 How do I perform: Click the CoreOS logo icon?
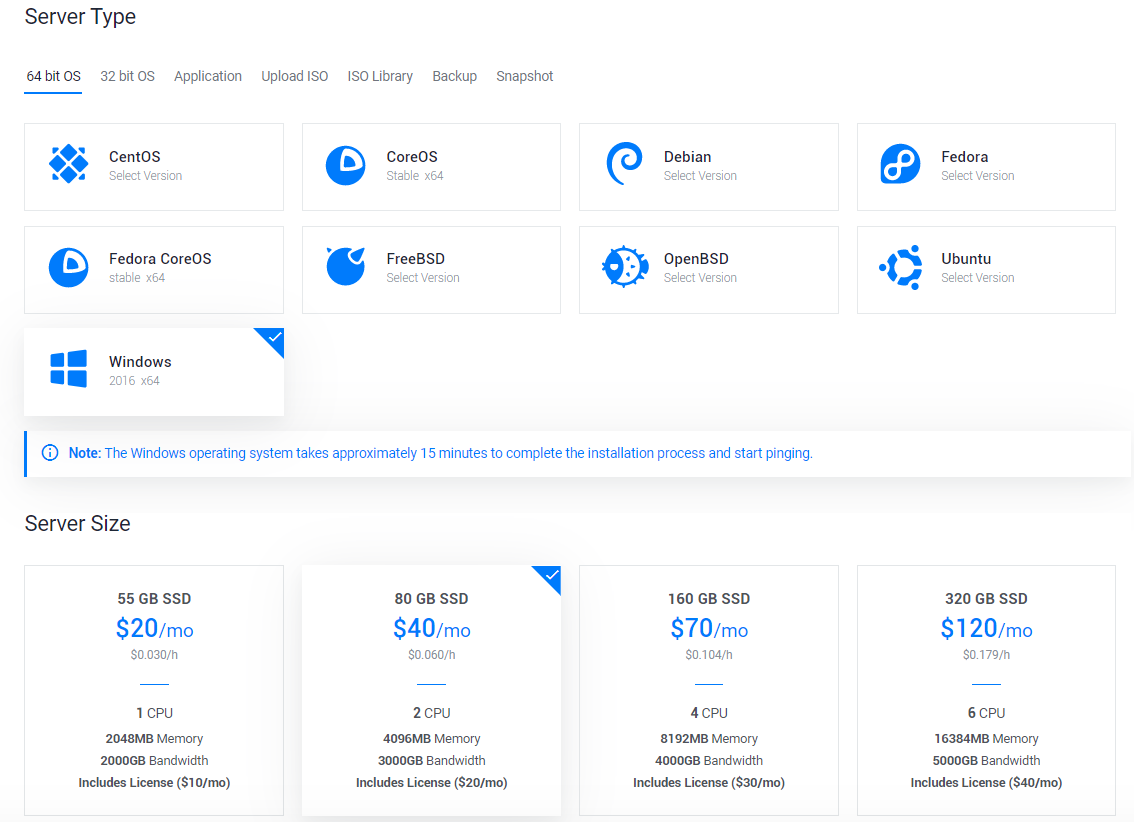346,166
